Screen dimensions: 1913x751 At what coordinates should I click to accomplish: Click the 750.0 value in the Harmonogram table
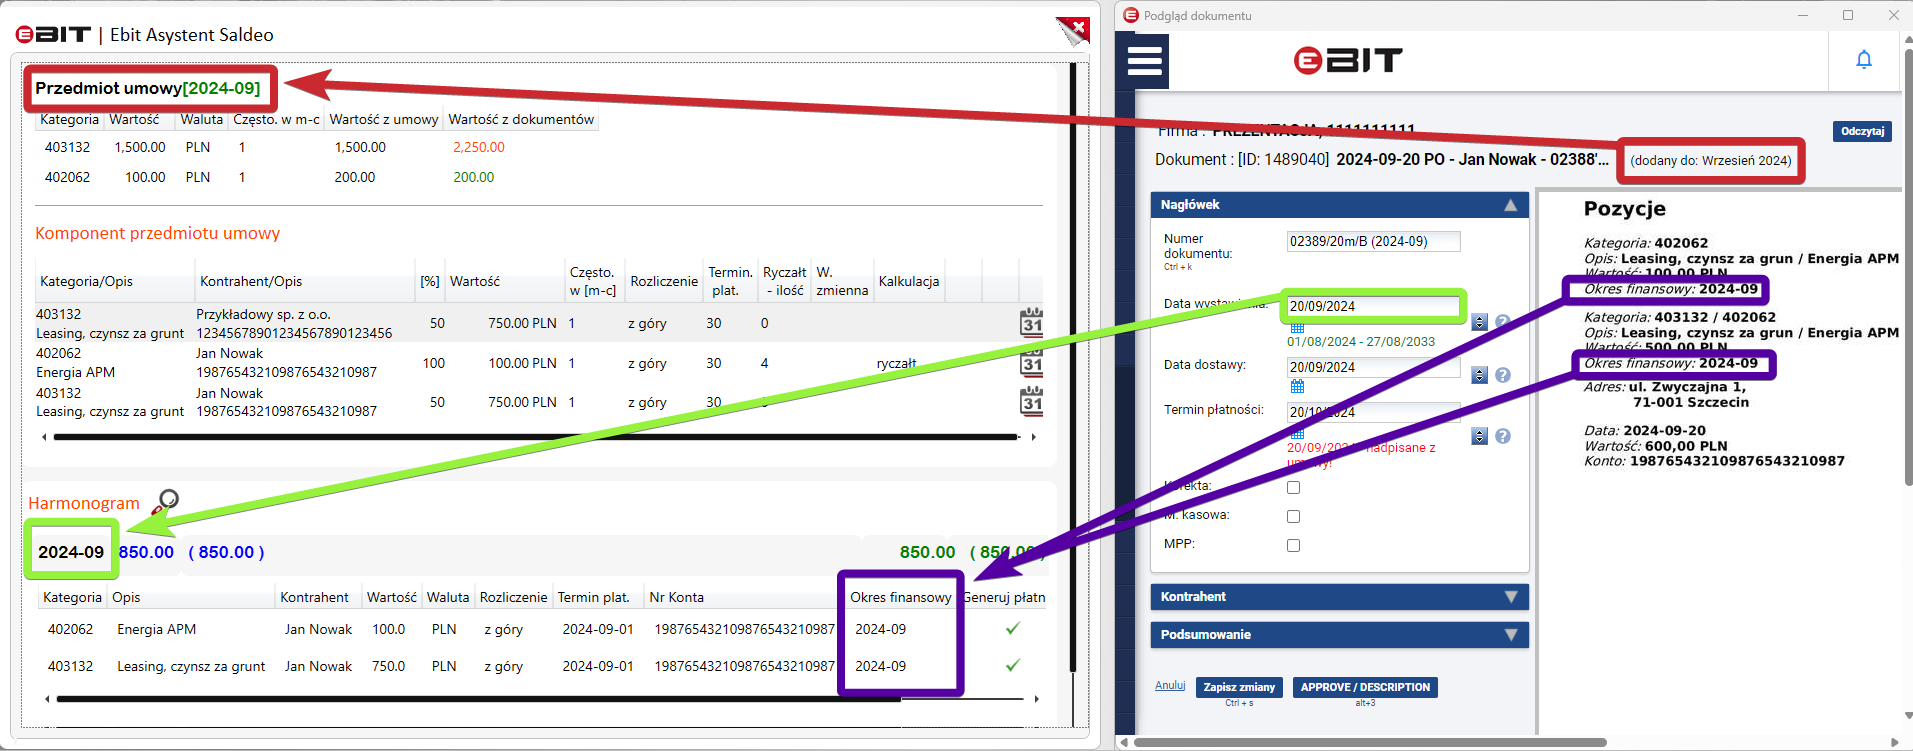point(388,666)
